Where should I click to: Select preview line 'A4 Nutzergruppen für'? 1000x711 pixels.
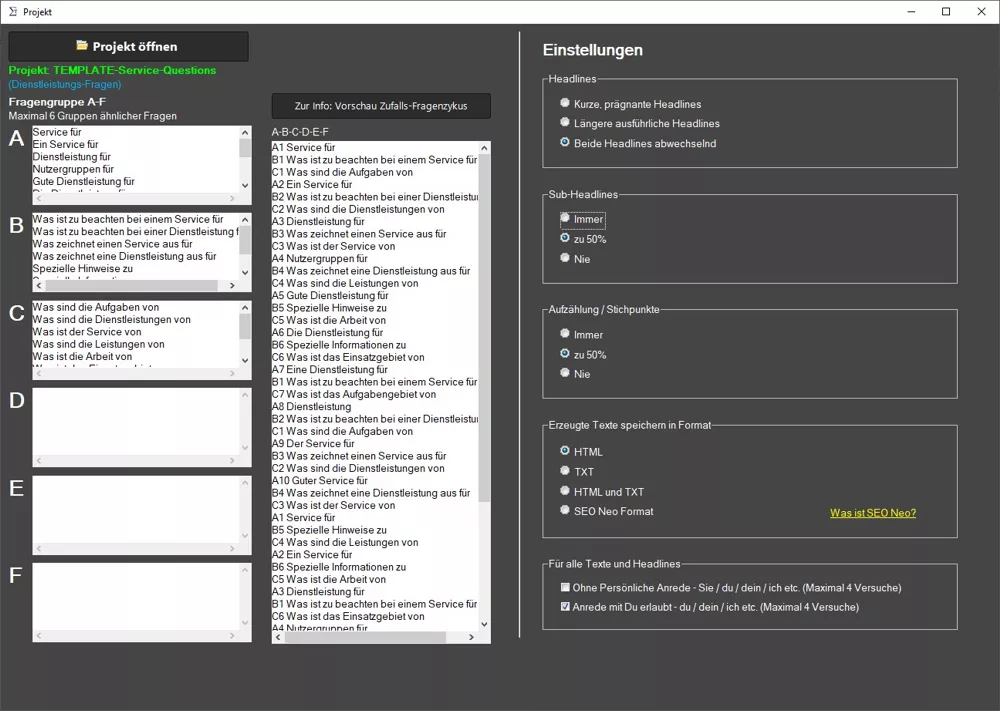[320, 258]
